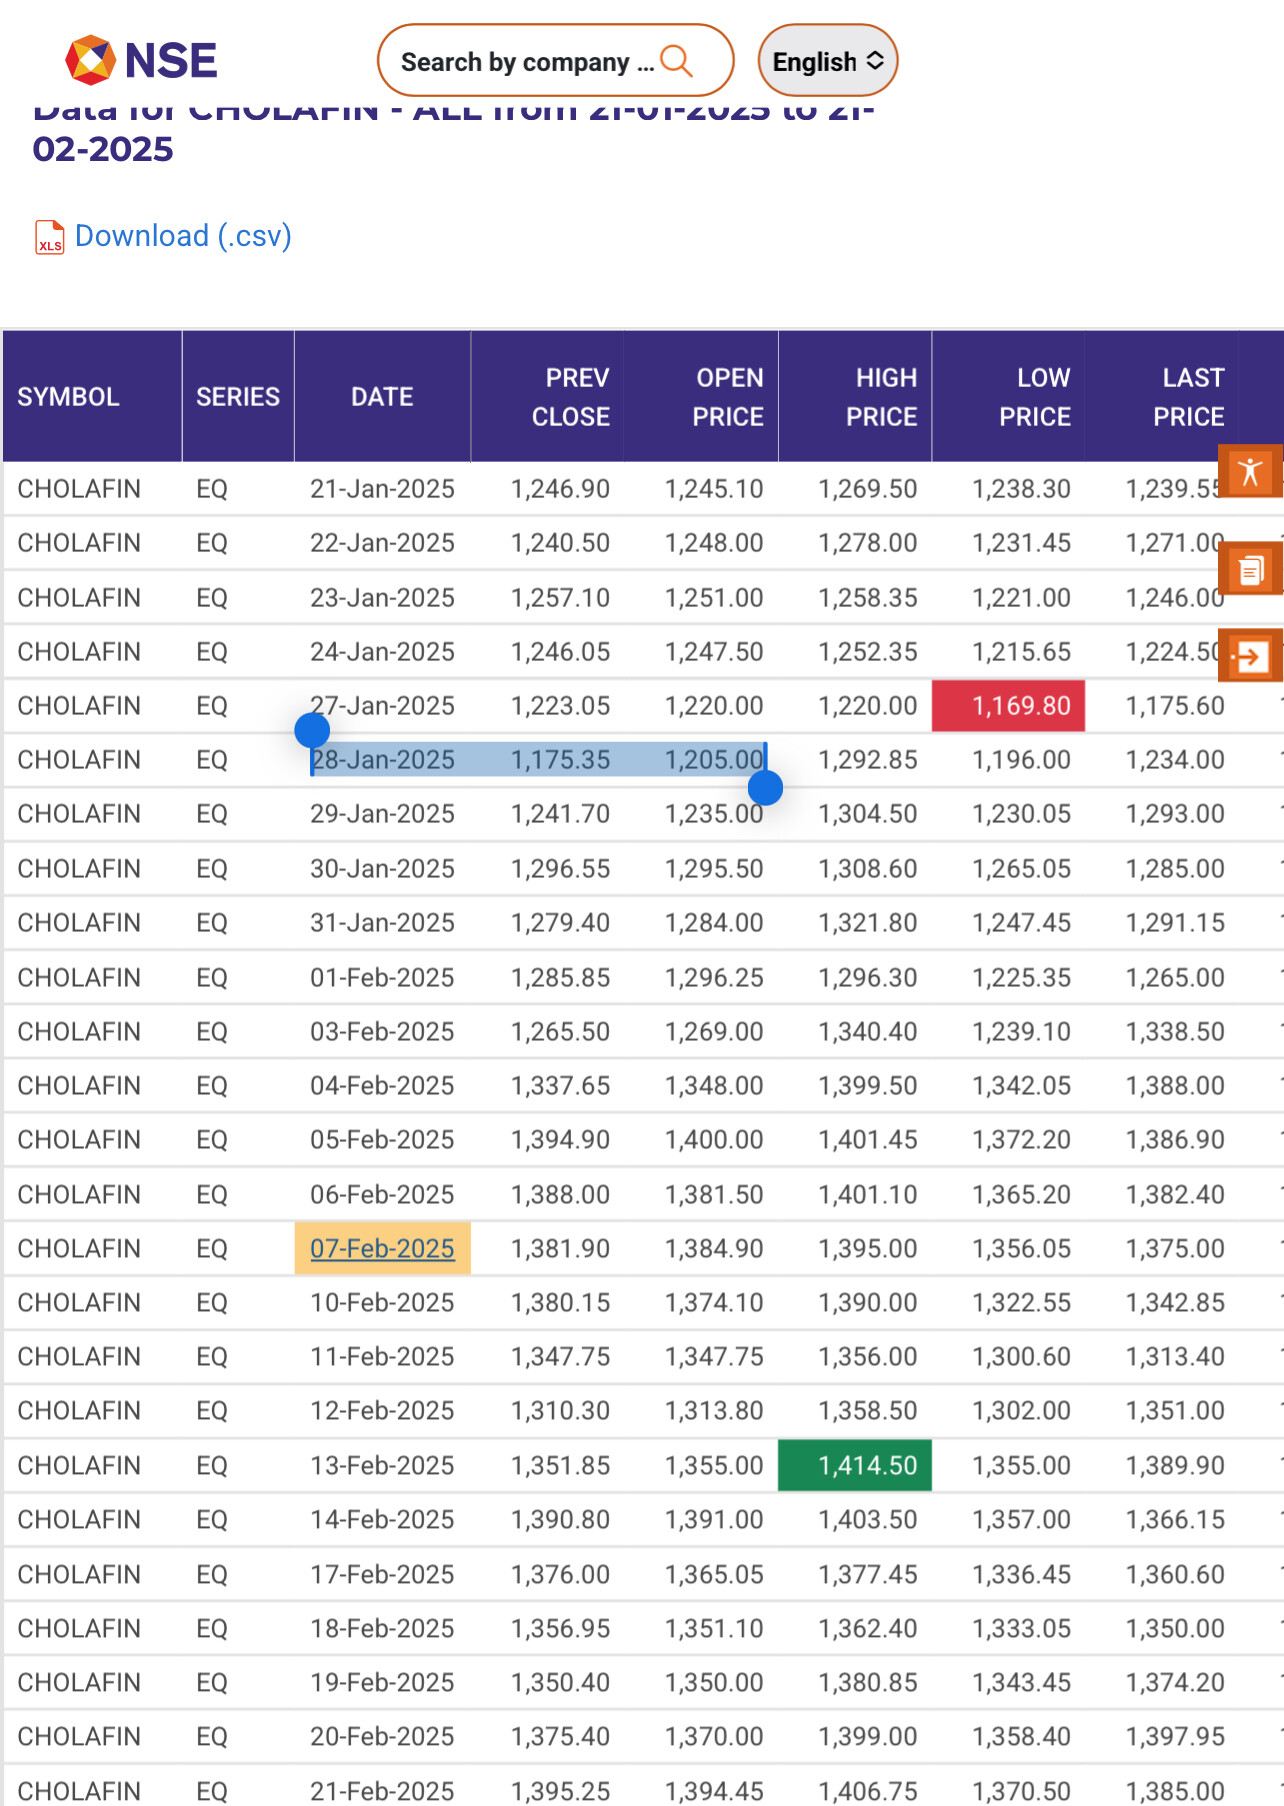Click high price 1,321.80

click(868, 923)
